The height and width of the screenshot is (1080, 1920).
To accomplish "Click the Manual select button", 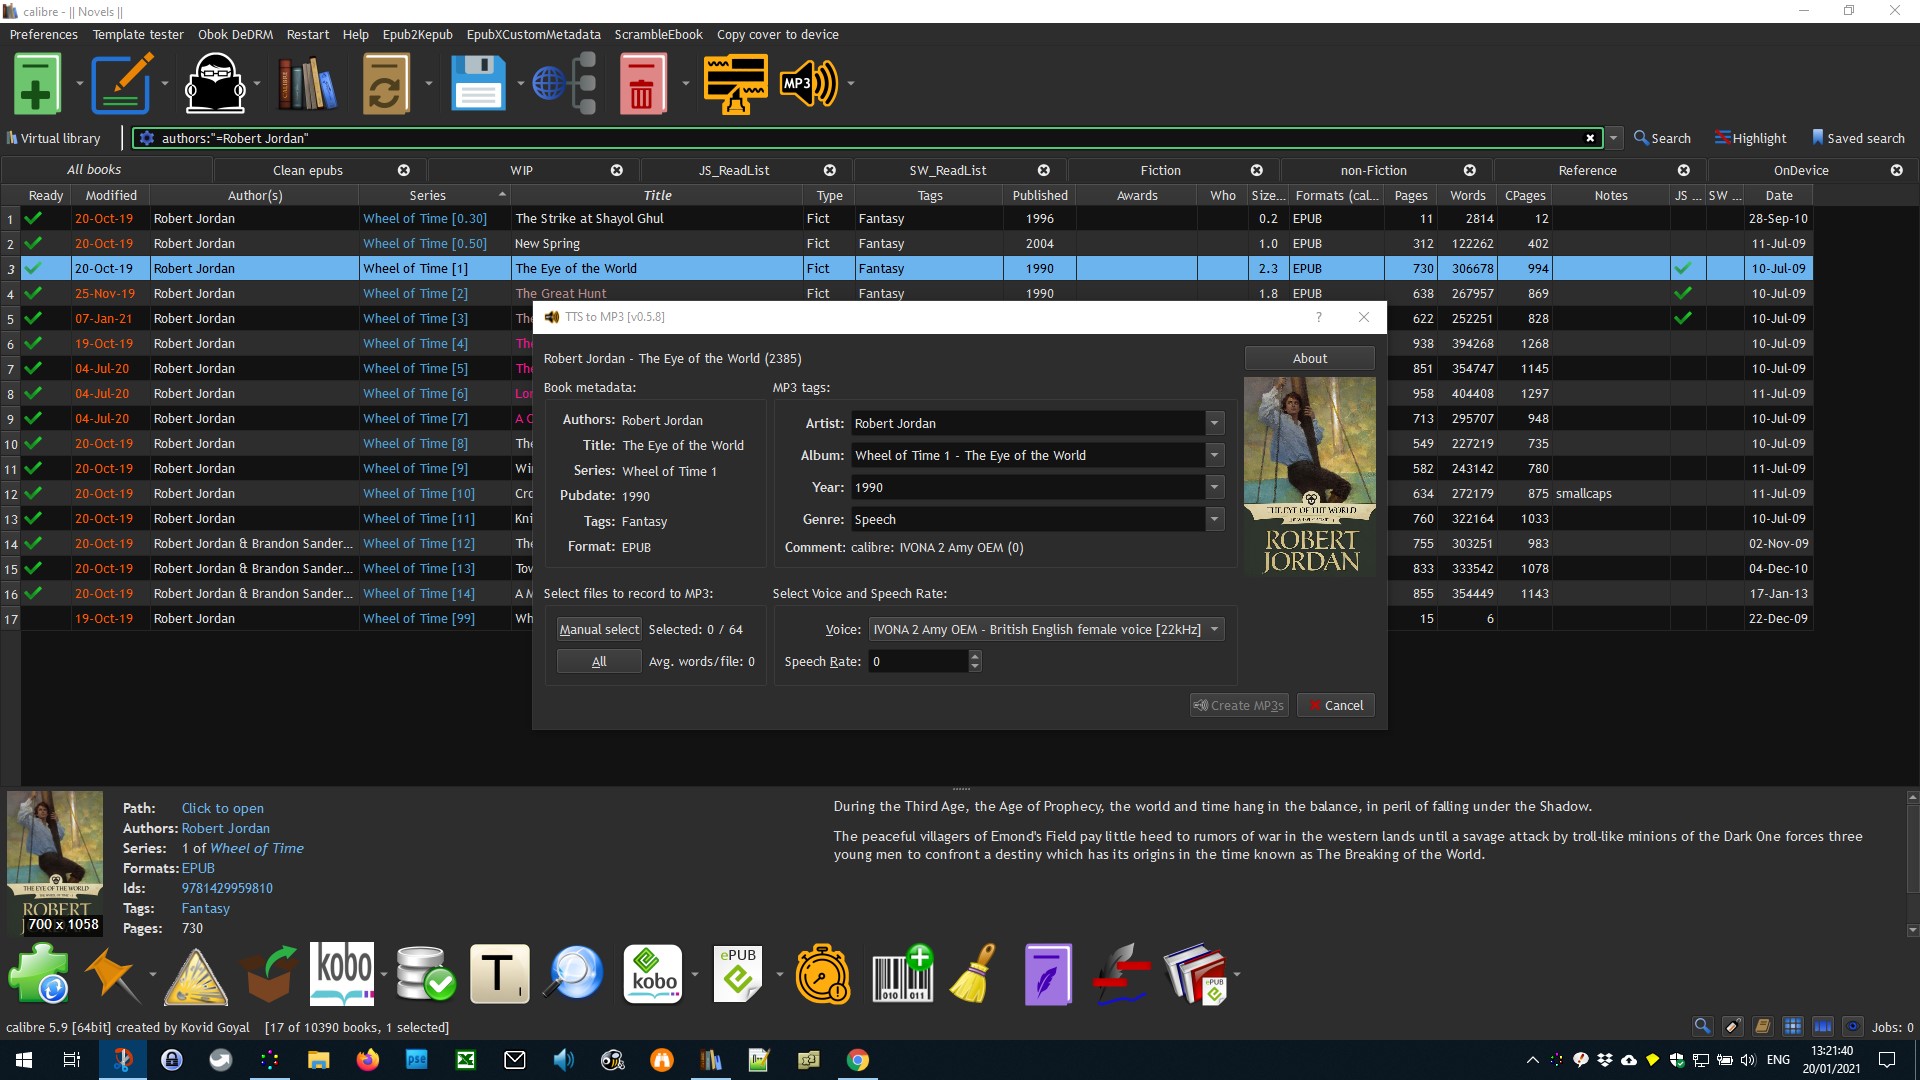I will click(599, 629).
